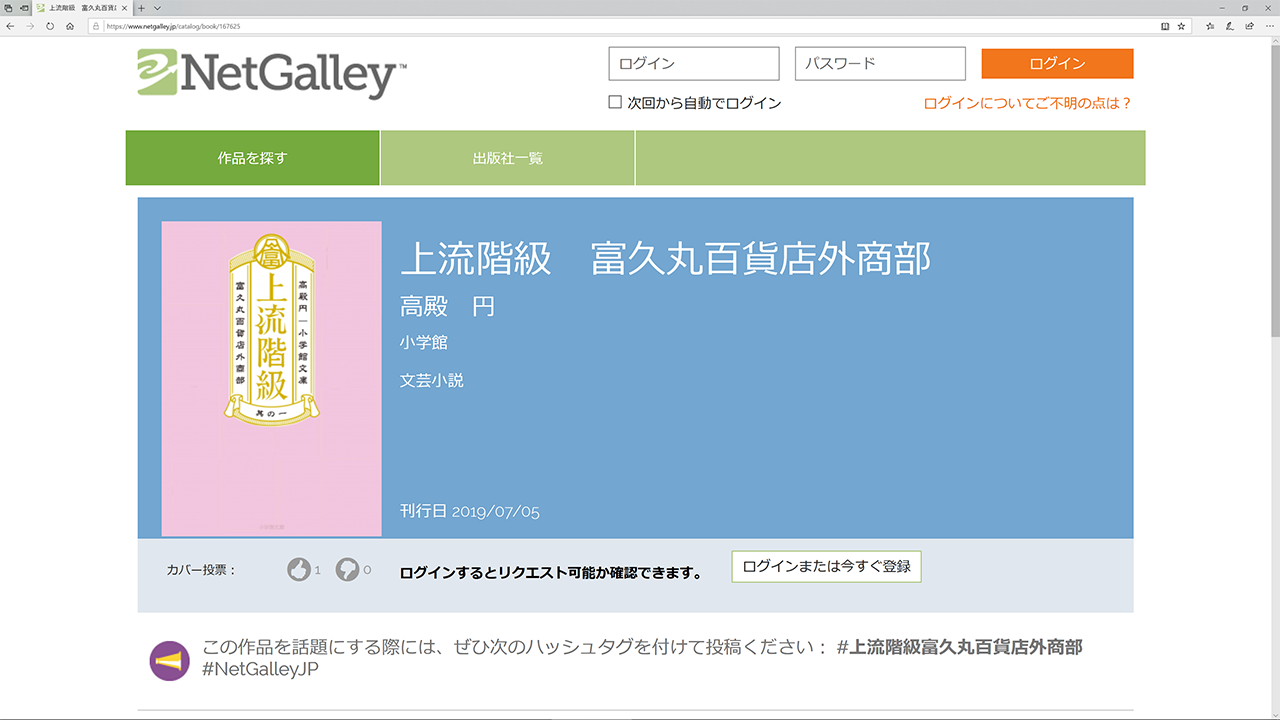The height and width of the screenshot is (720, 1280).
Task: Open reading view book icon
Action: (1165, 26)
